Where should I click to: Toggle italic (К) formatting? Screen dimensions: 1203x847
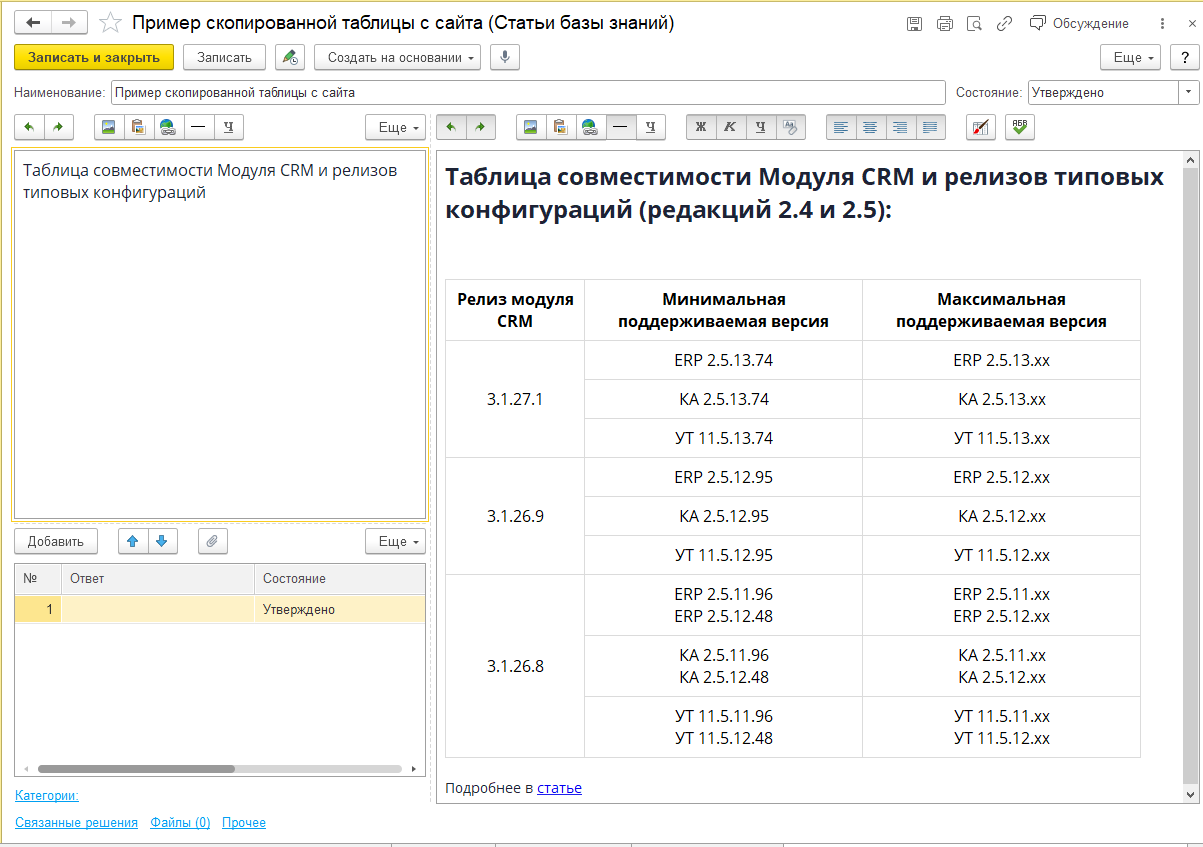731,127
